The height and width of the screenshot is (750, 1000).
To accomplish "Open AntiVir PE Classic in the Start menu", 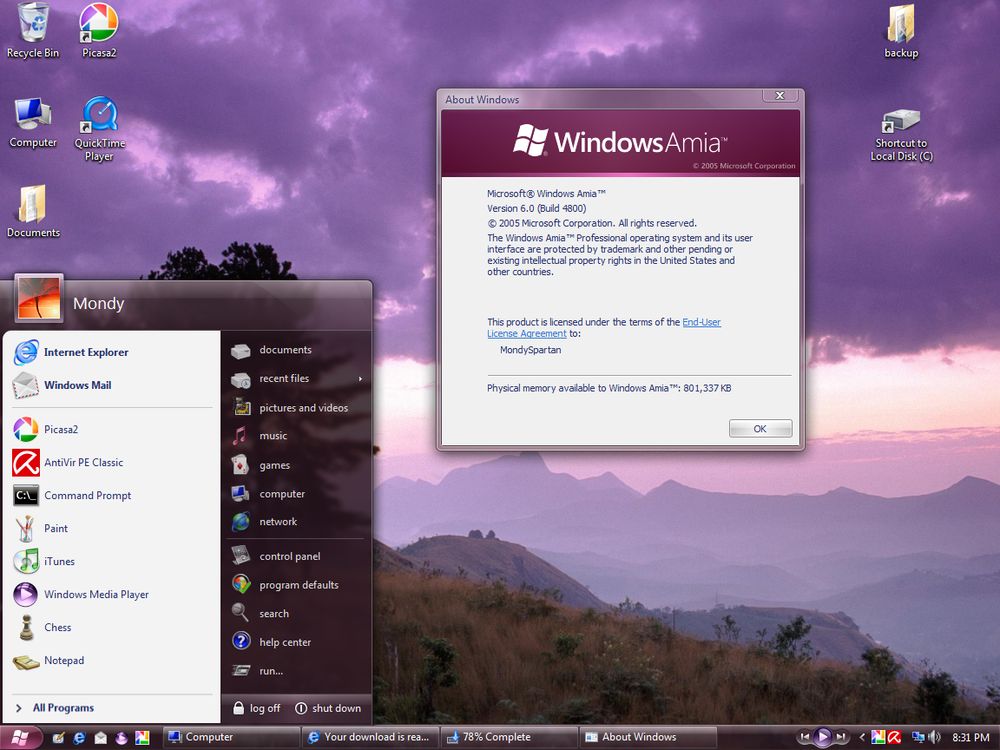I will coord(112,462).
